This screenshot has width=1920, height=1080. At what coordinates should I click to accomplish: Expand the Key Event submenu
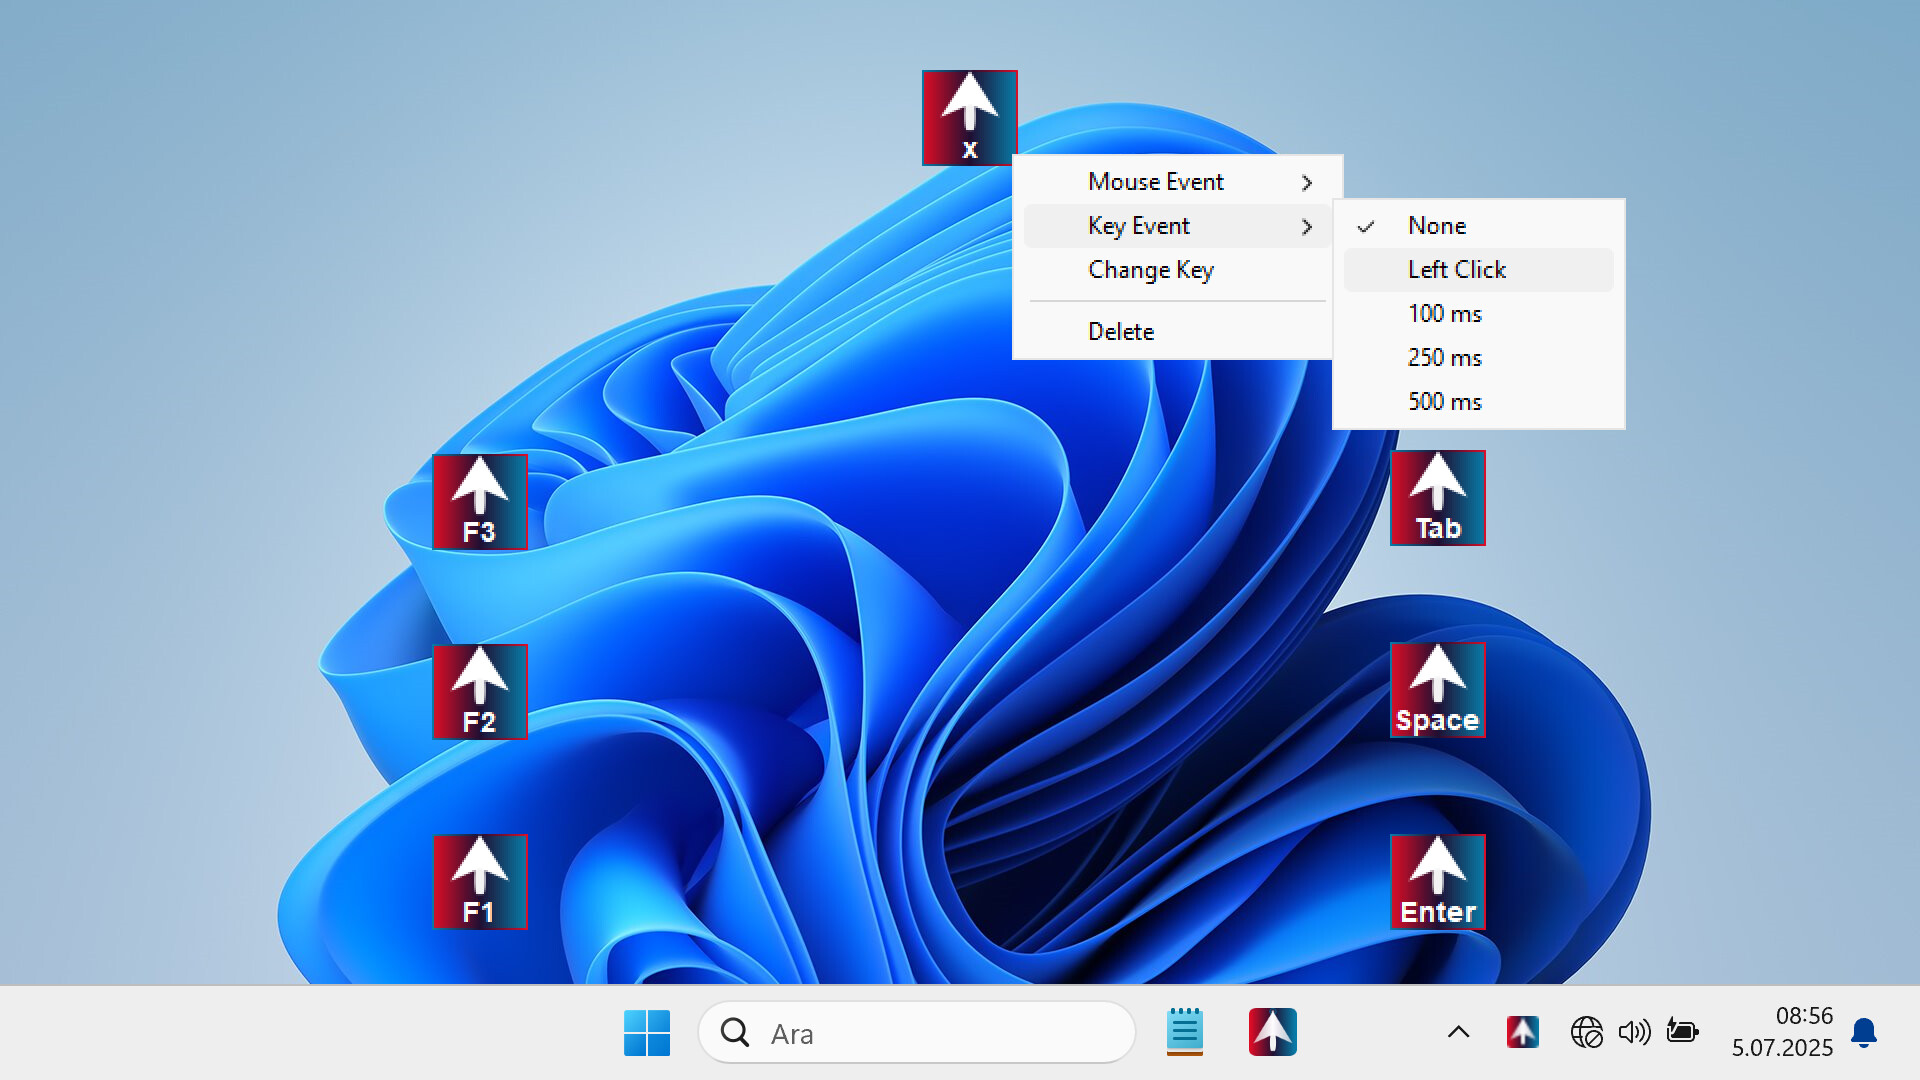1139,225
